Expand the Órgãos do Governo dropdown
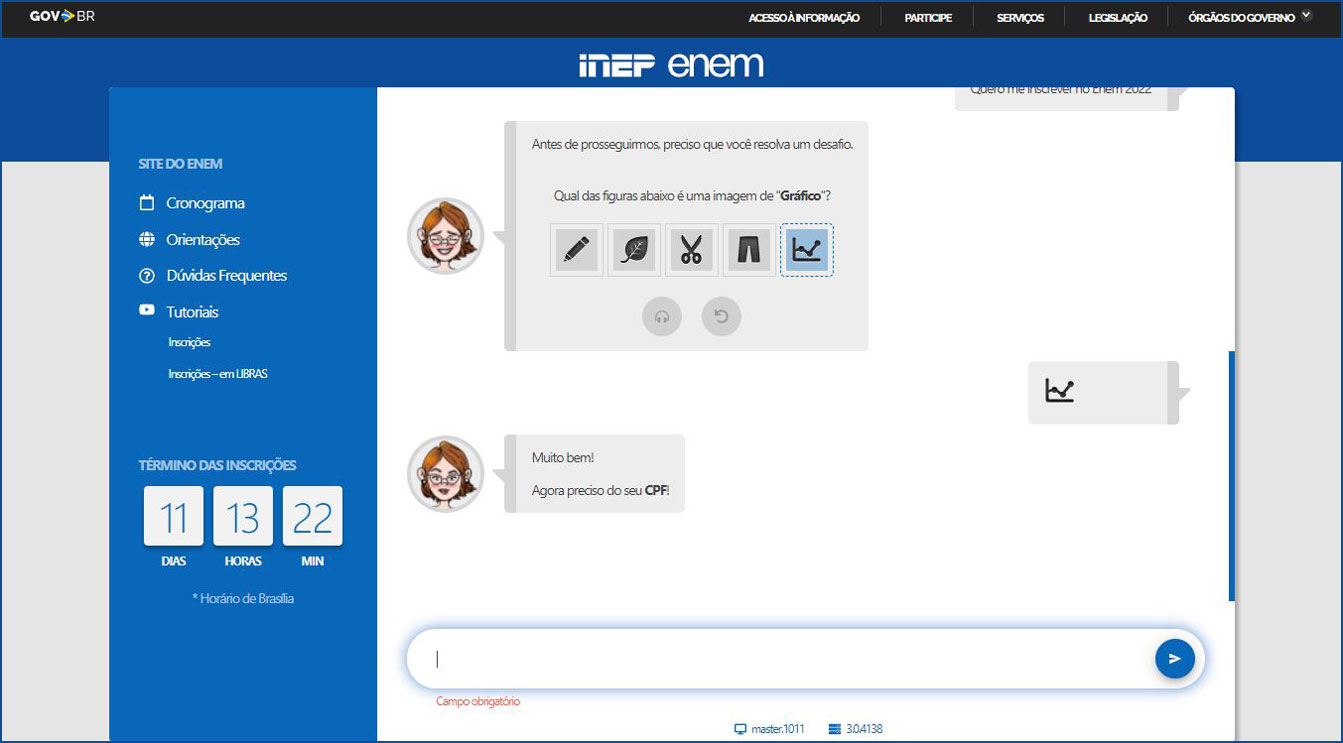1343x743 pixels. [x=1249, y=17]
